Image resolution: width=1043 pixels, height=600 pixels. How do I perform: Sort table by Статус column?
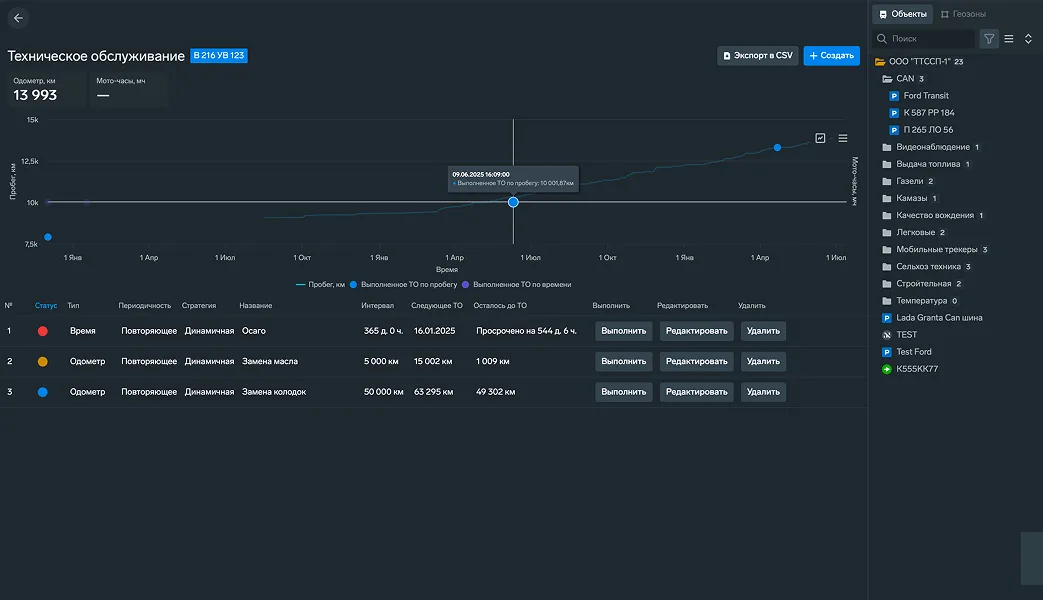tap(46, 306)
